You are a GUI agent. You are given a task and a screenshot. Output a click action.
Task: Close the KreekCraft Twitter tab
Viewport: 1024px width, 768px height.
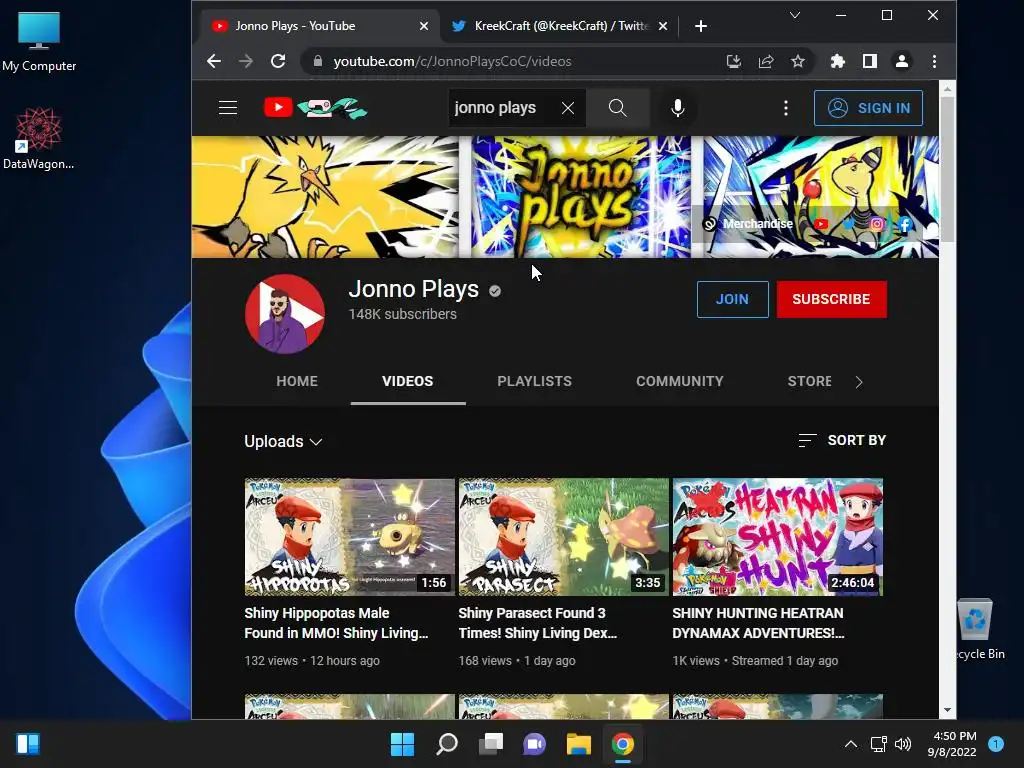pyautogui.click(x=663, y=26)
